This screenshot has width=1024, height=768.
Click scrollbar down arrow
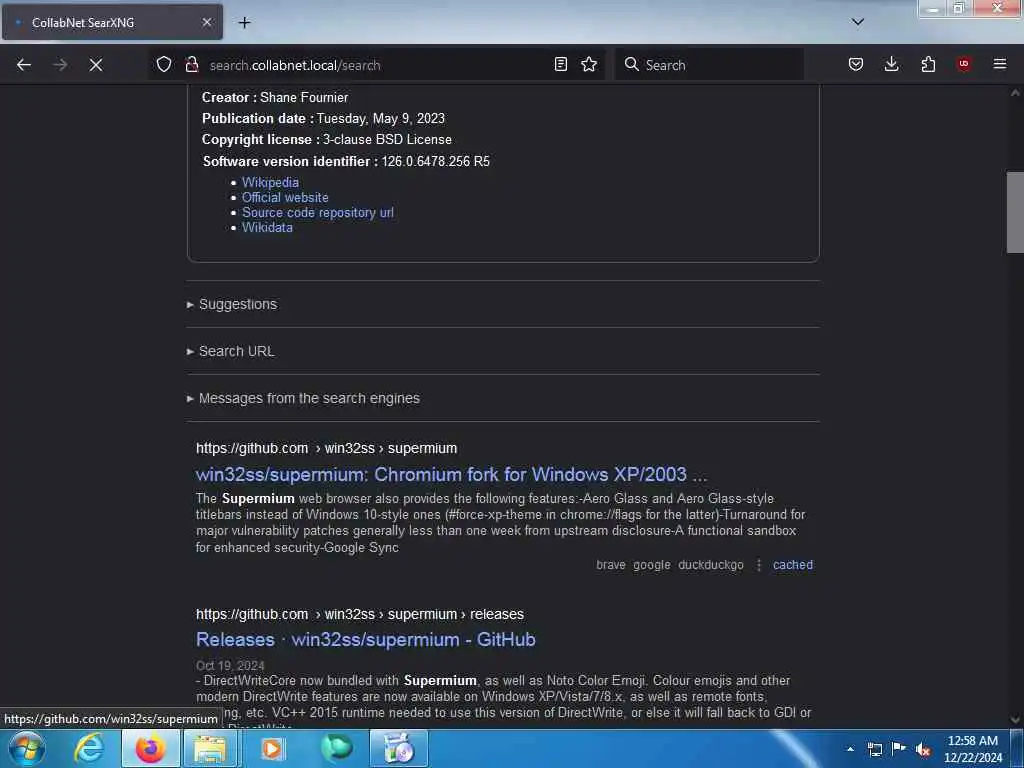(1015, 720)
